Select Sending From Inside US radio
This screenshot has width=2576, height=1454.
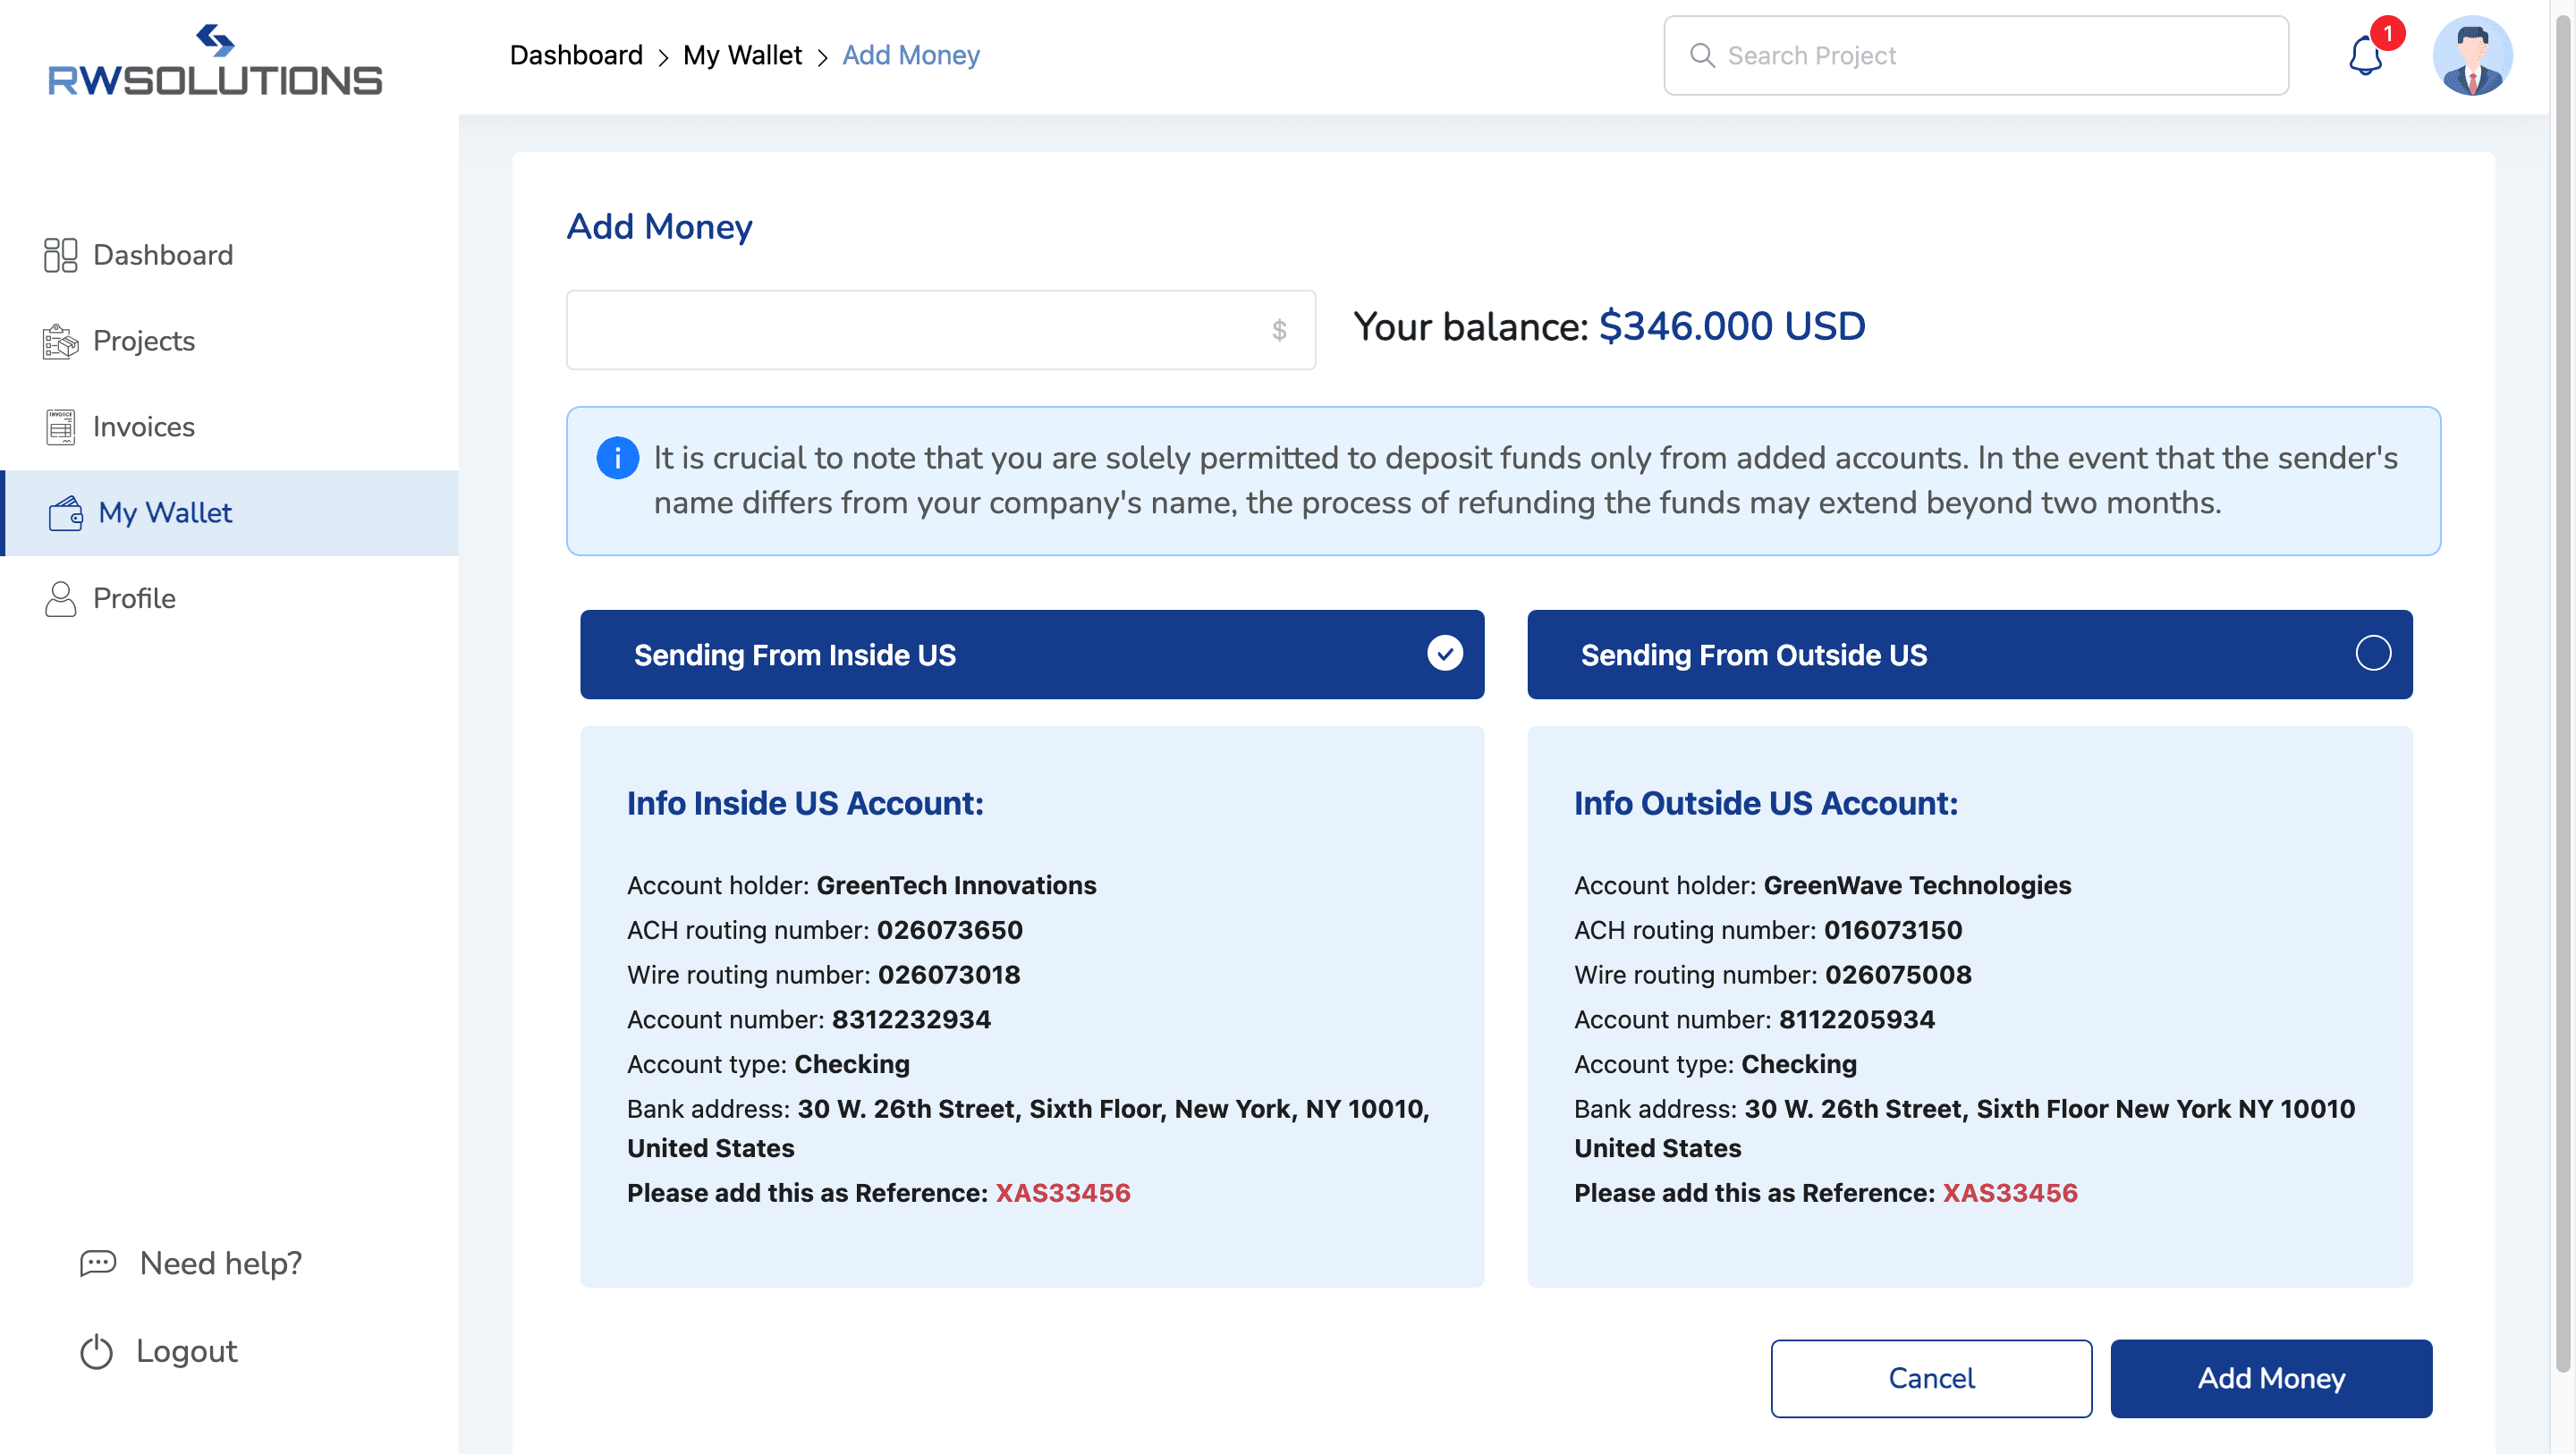pos(1444,654)
